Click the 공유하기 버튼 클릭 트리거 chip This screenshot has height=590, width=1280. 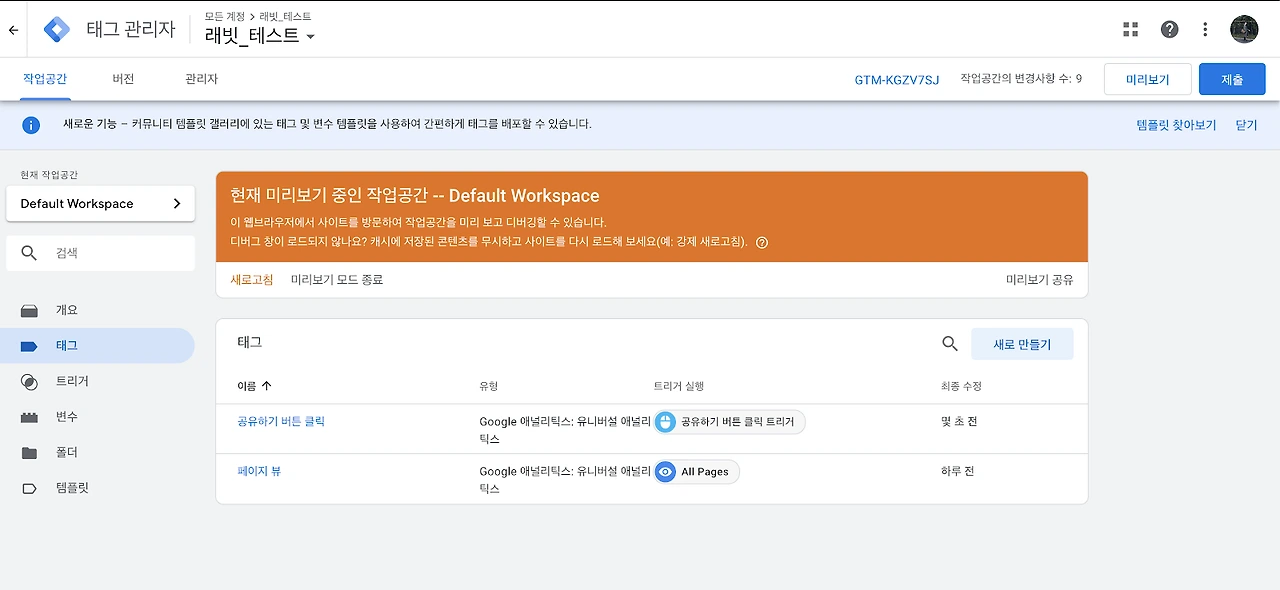point(729,422)
